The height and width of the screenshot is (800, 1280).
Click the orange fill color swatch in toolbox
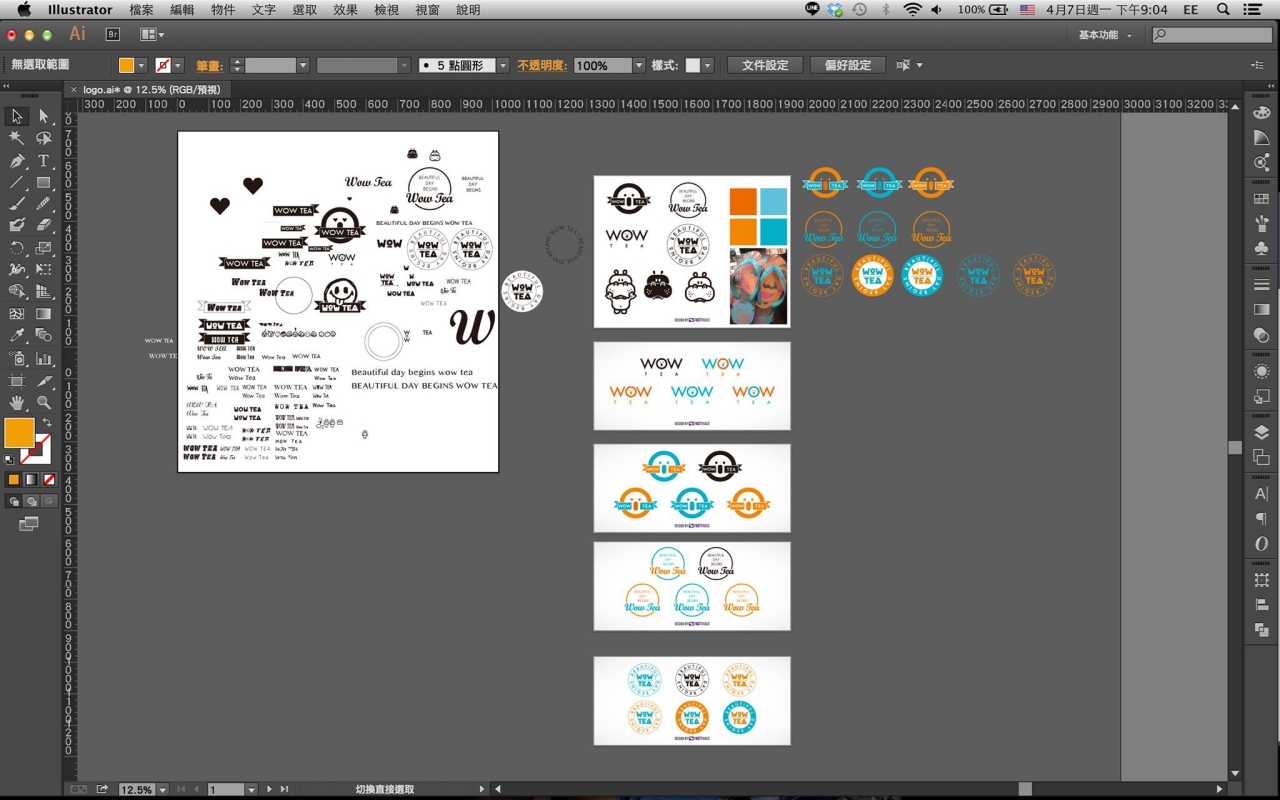(19, 433)
